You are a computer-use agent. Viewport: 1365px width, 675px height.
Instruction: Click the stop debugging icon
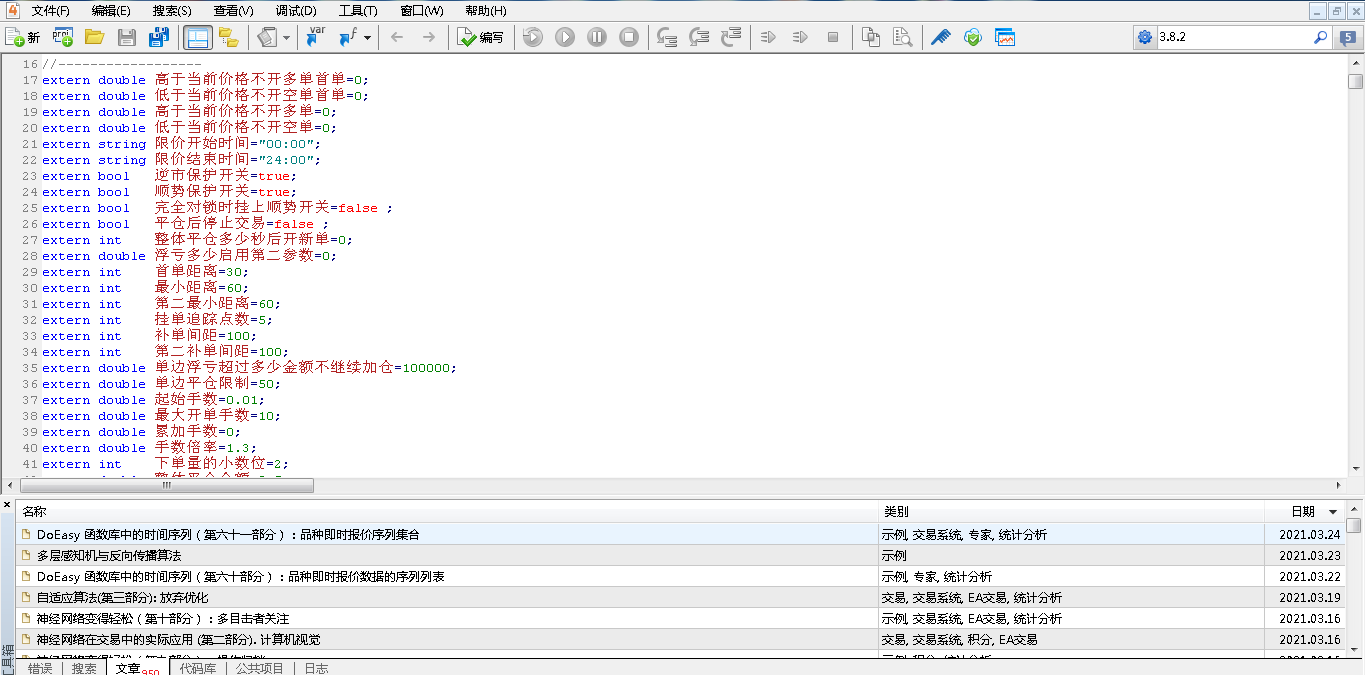pyautogui.click(x=629, y=37)
